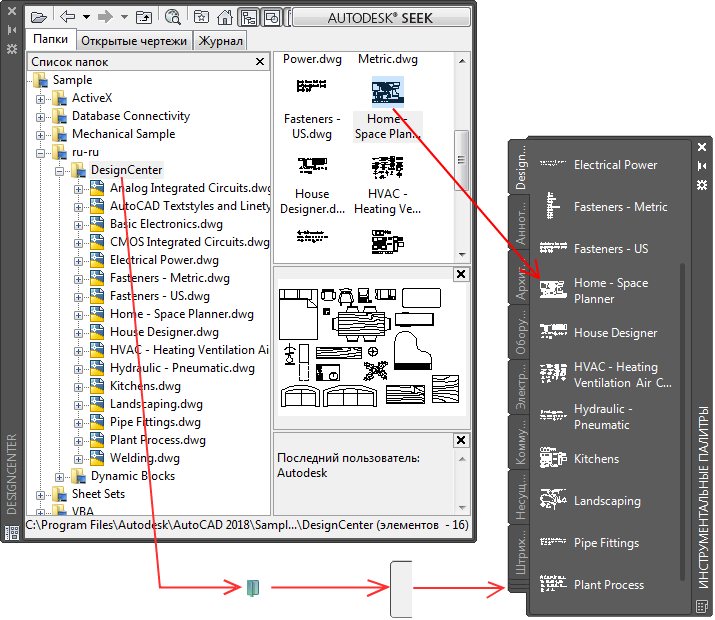Click the Forward arrow toolbar icon
The width and height of the screenshot is (715, 620).
click(x=105, y=17)
